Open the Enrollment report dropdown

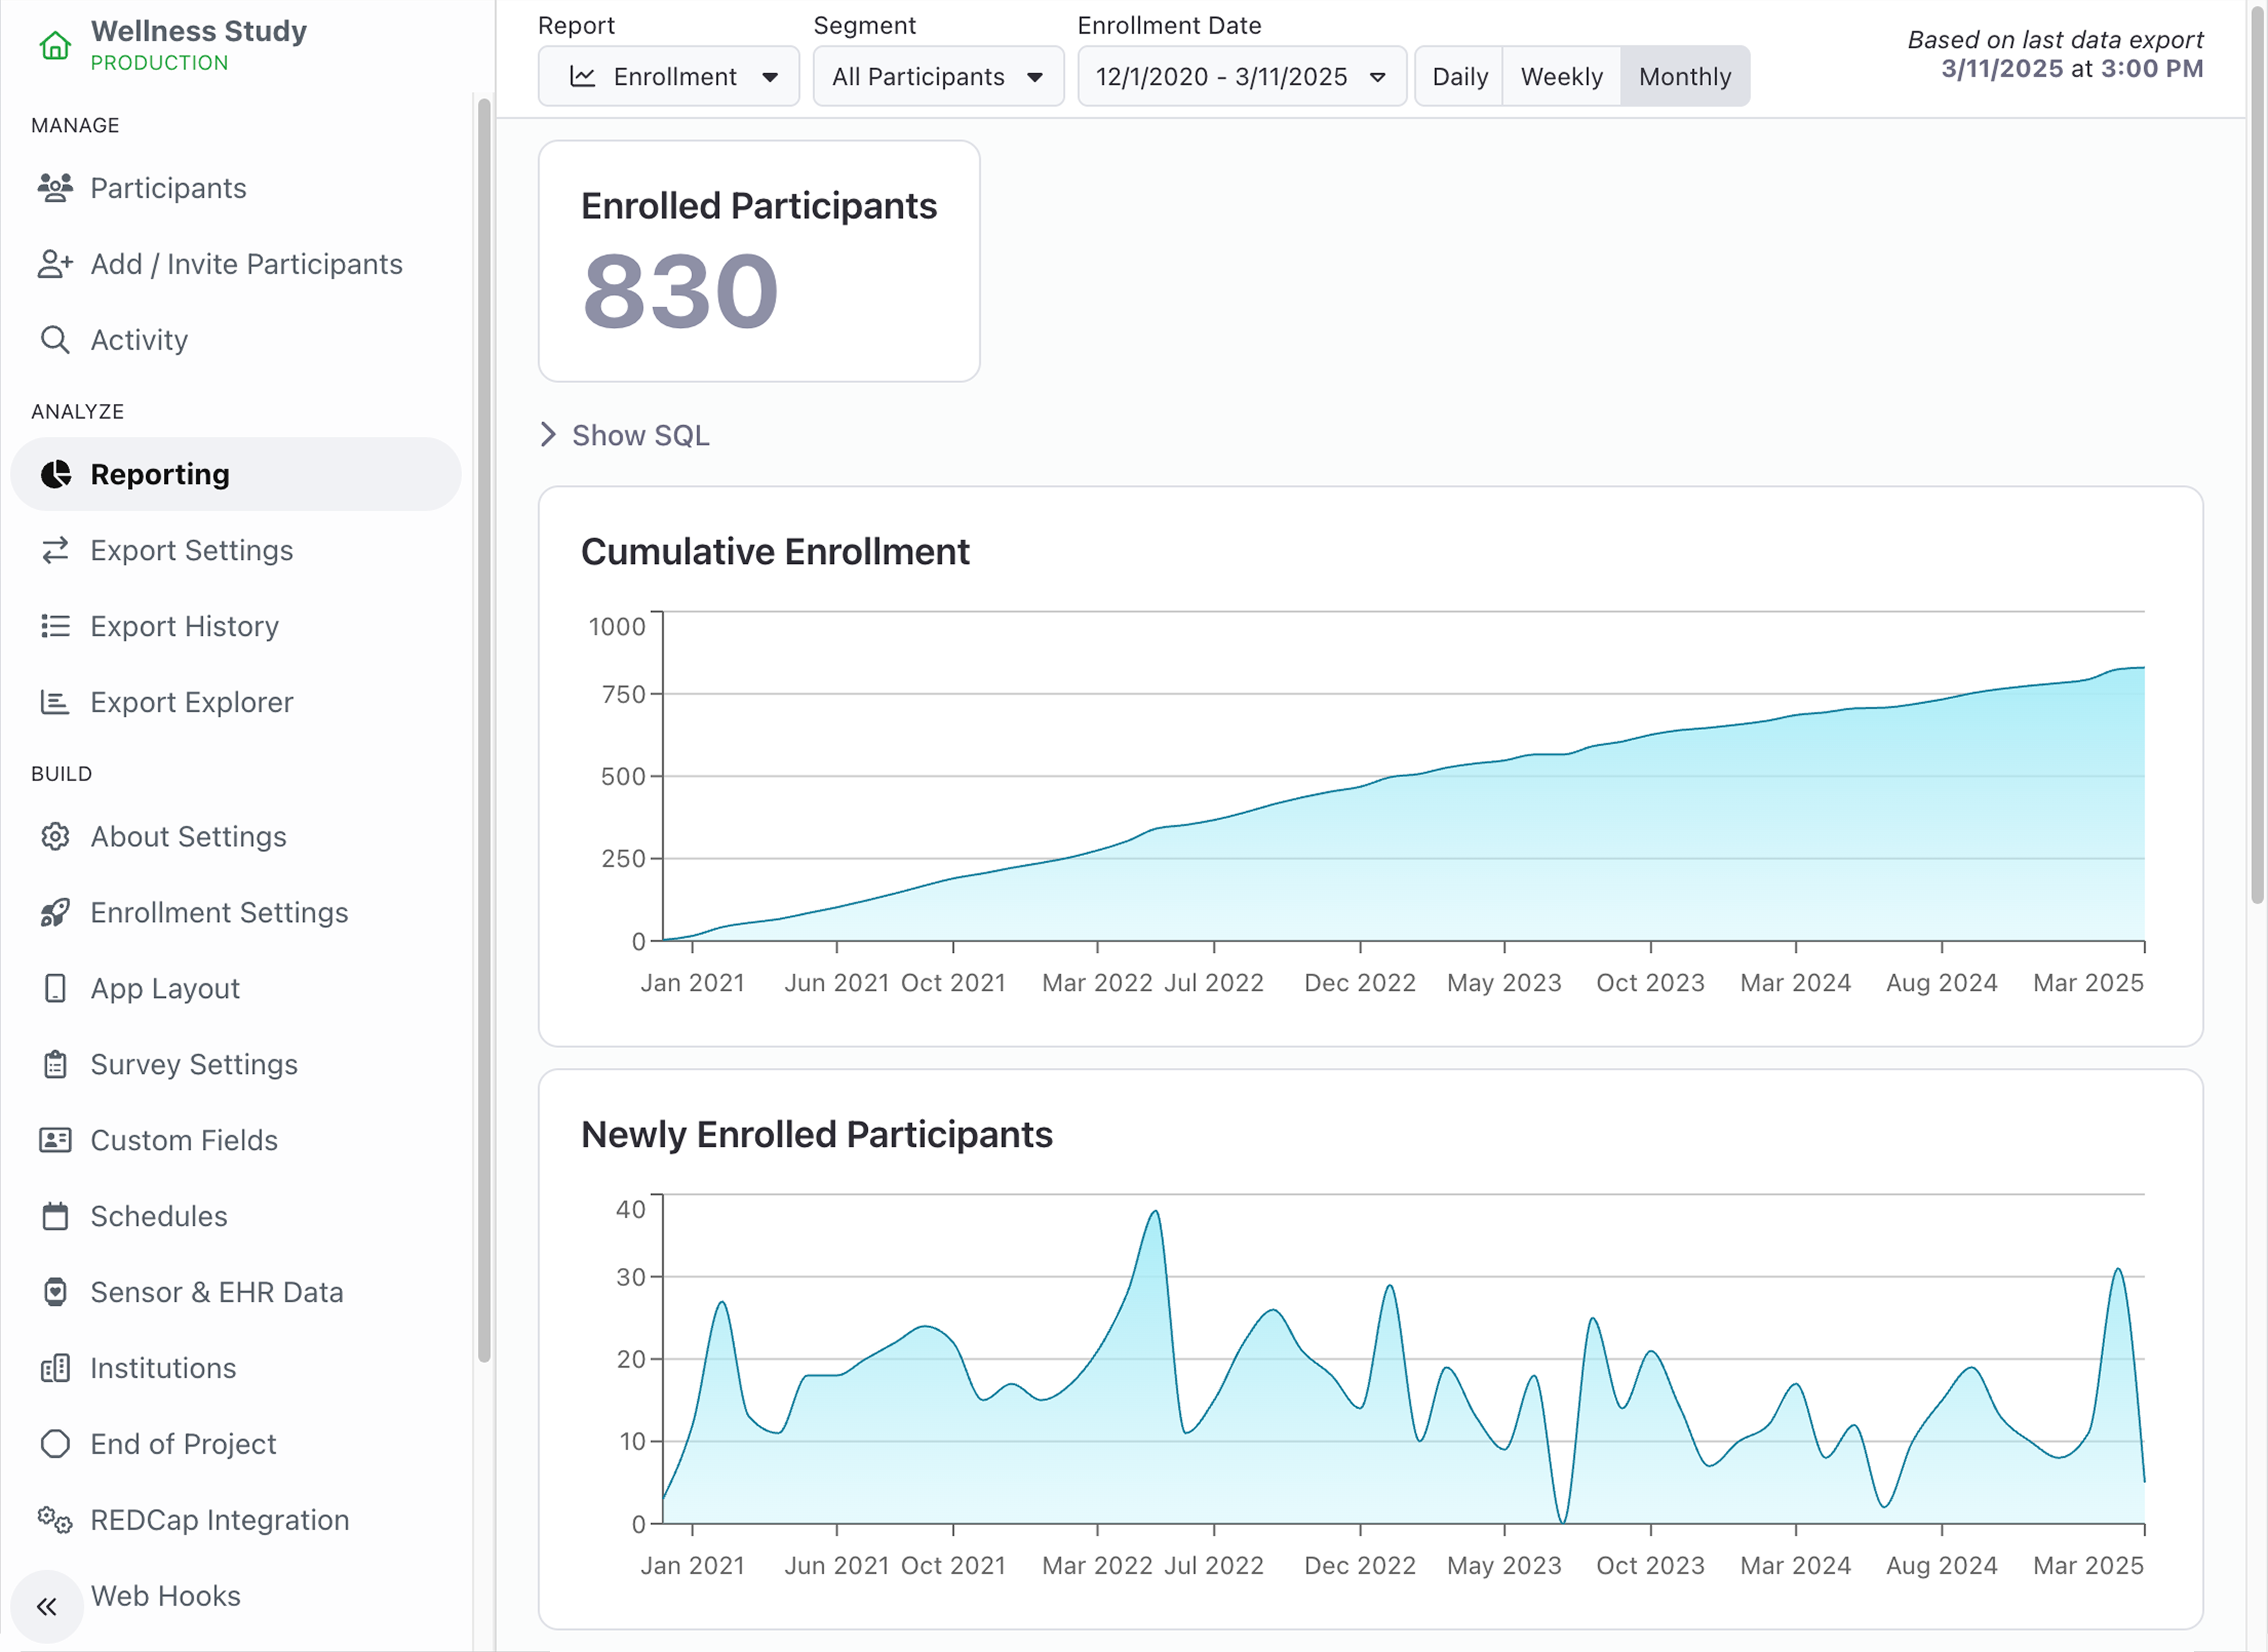669,77
